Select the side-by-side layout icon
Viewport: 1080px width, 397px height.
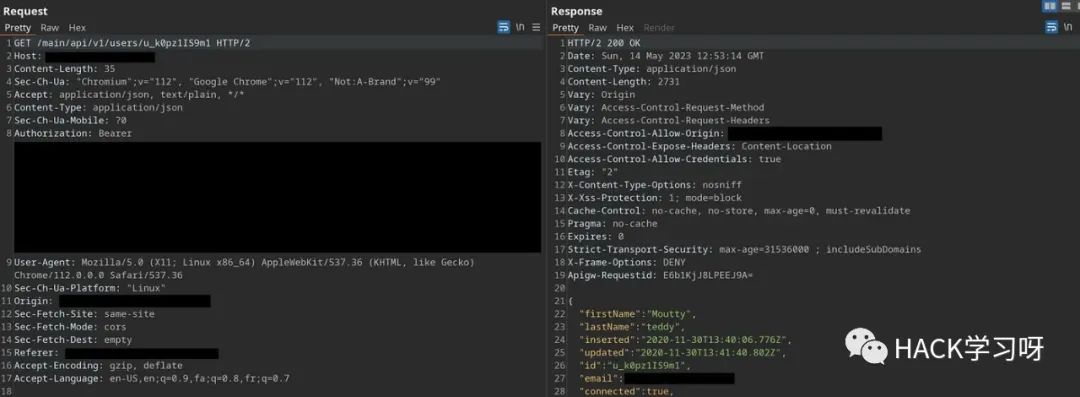tap(1050, 6)
